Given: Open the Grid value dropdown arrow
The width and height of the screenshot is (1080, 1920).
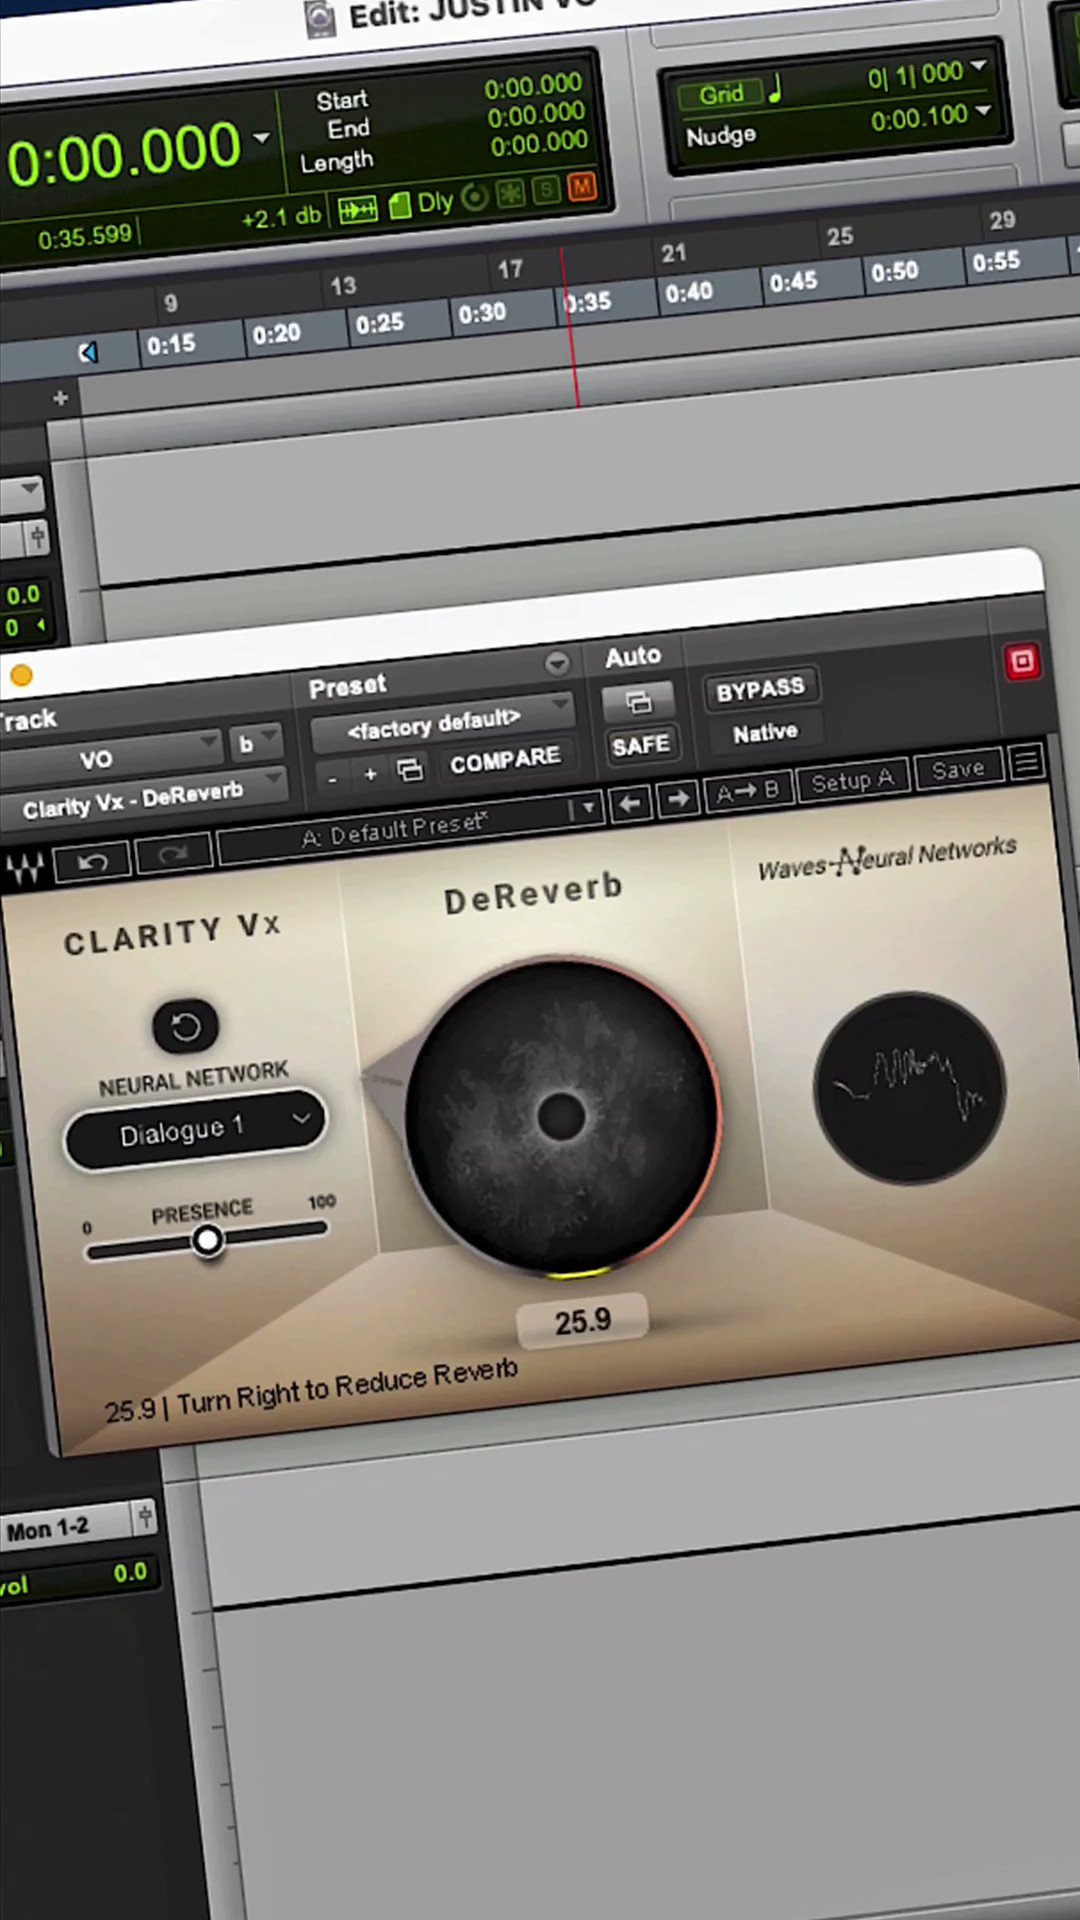Looking at the screenshot, I should [x=979, y=66].
